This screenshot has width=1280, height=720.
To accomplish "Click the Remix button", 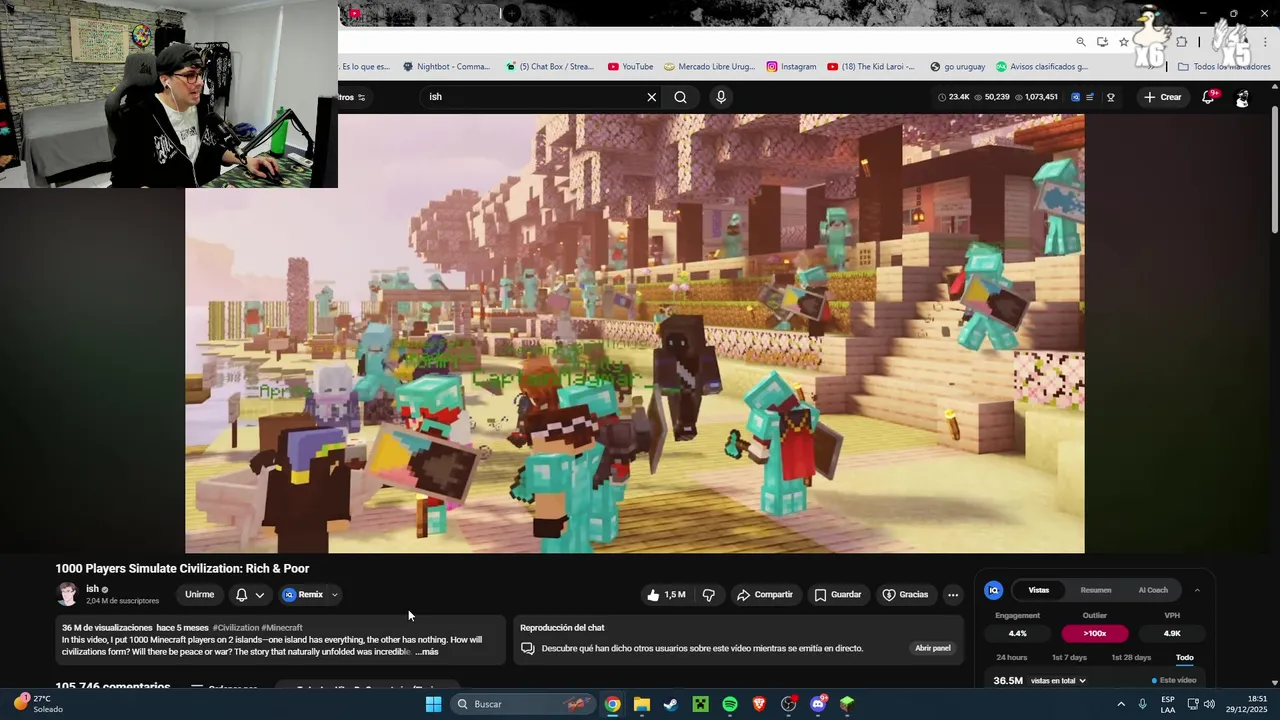I will click(x=303, y=595).
